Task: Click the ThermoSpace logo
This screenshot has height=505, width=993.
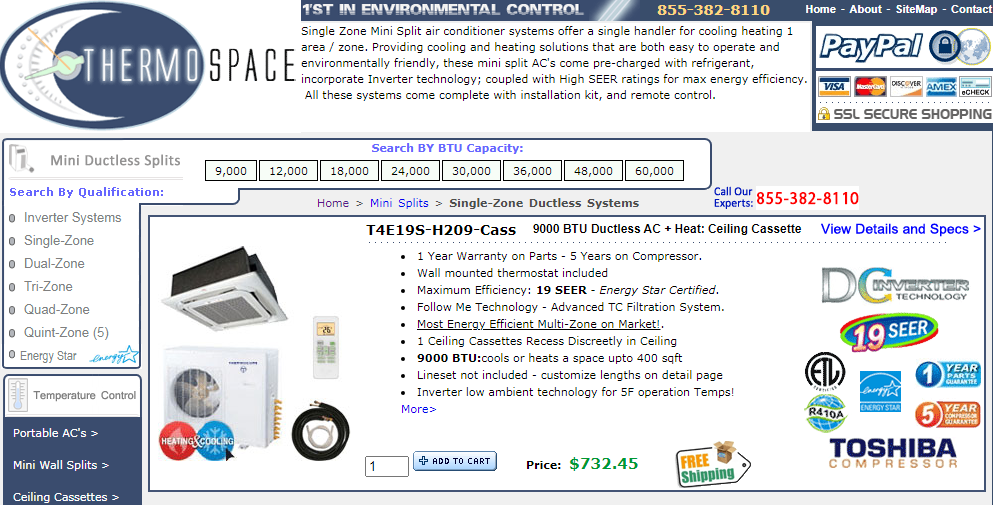Action: 149,65
